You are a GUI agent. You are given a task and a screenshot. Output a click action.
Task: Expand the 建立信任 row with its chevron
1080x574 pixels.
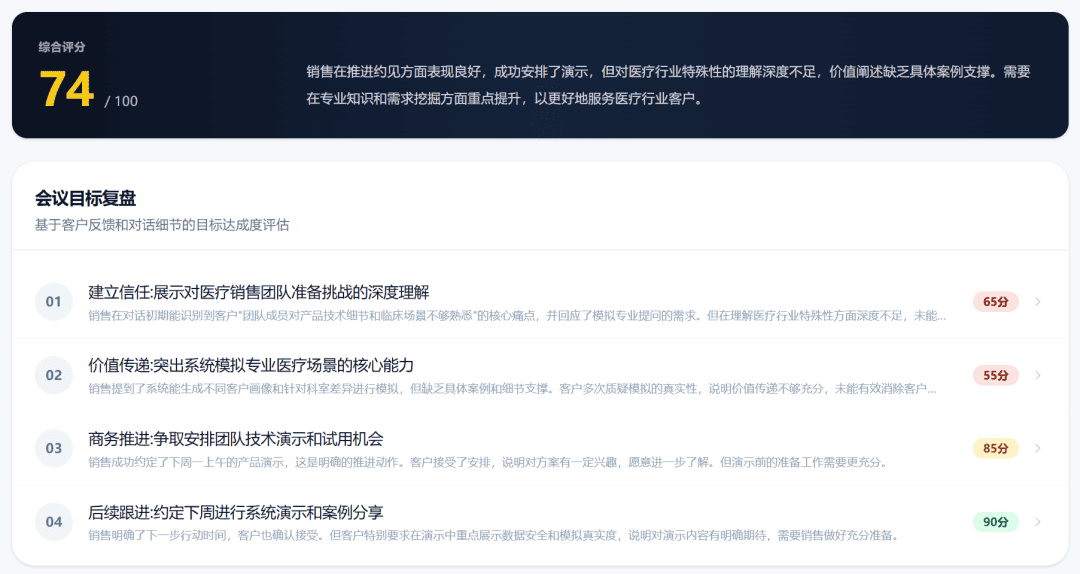coord(1038,302)
